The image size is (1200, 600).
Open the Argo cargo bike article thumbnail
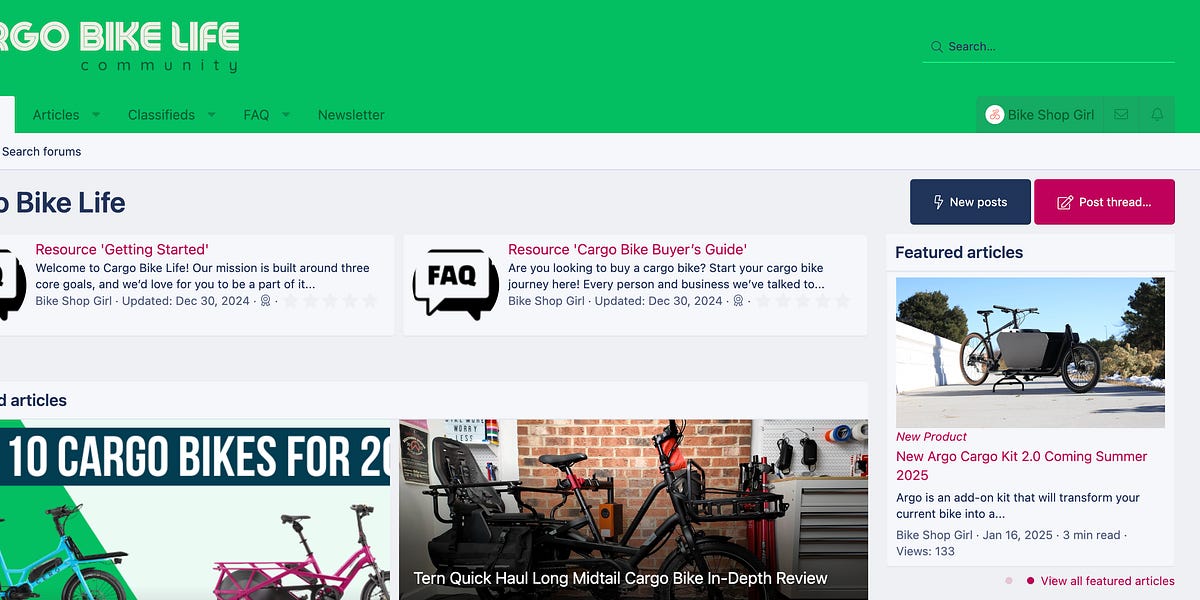(1030, 352)
